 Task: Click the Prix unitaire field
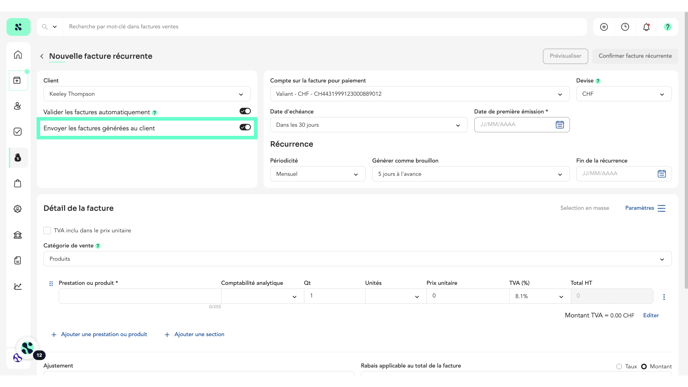pos(468,296)
